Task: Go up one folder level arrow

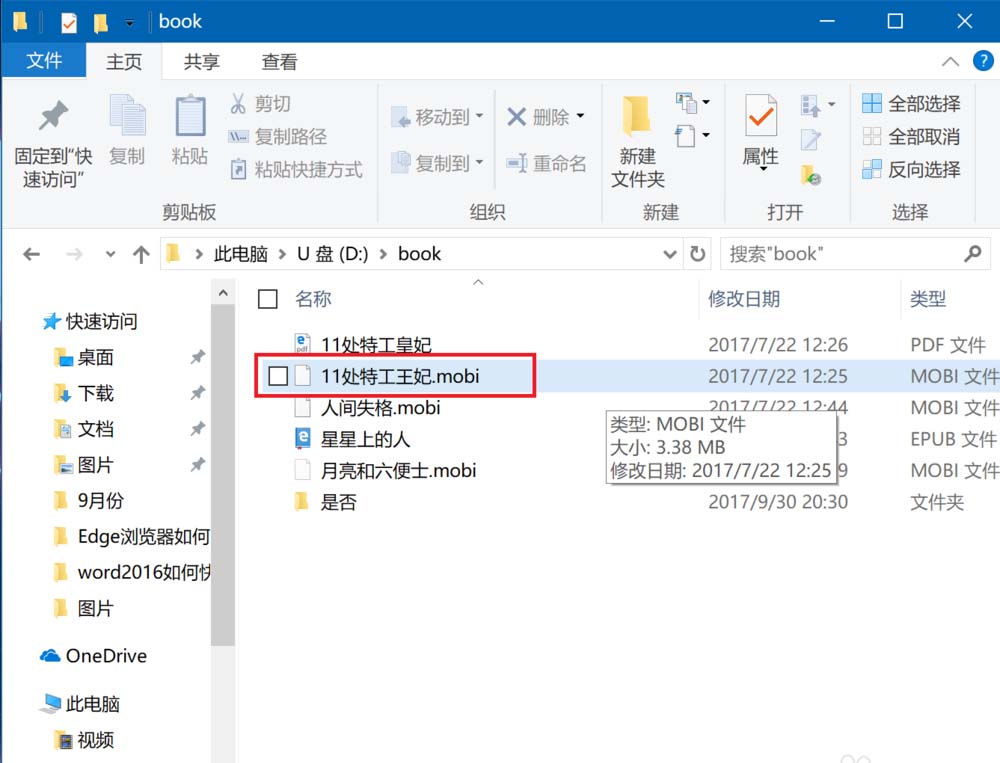Action: pos(141,255)
